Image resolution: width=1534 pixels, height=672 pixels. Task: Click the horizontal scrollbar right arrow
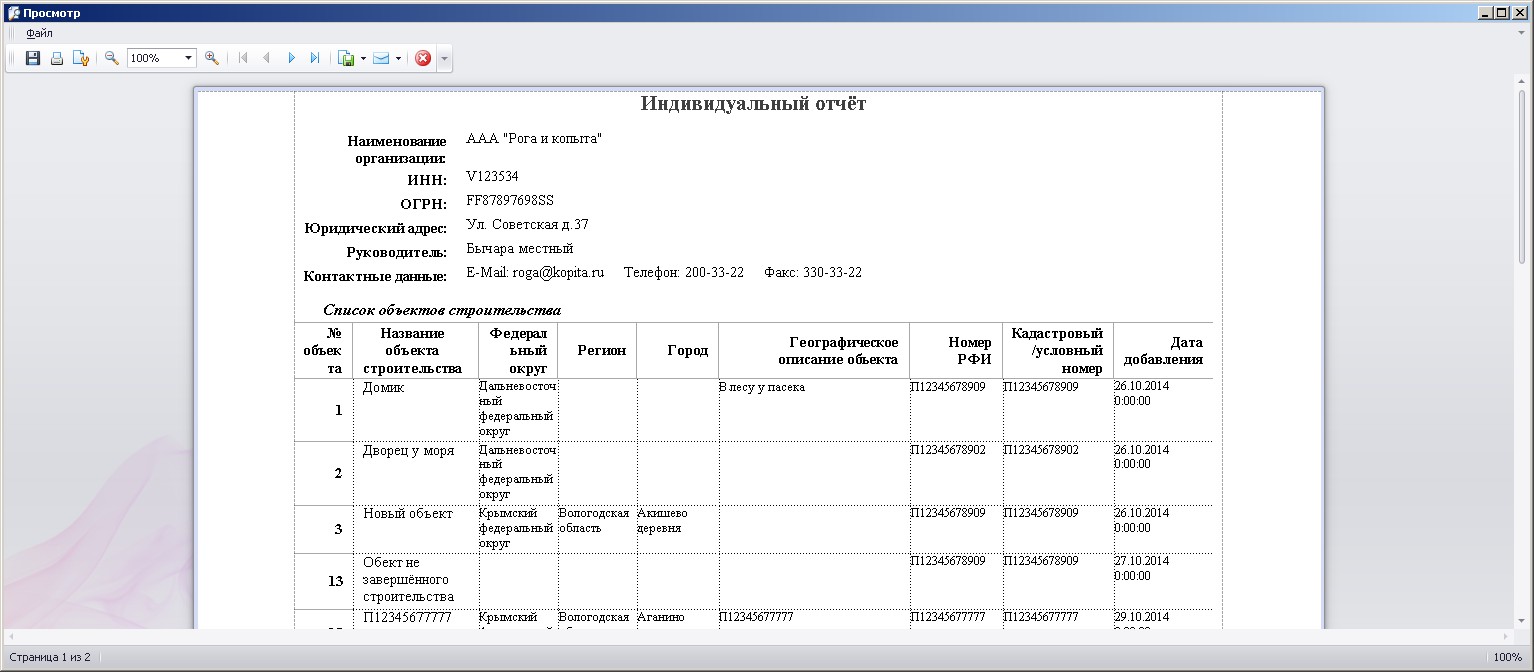(x=1507, y=636)
